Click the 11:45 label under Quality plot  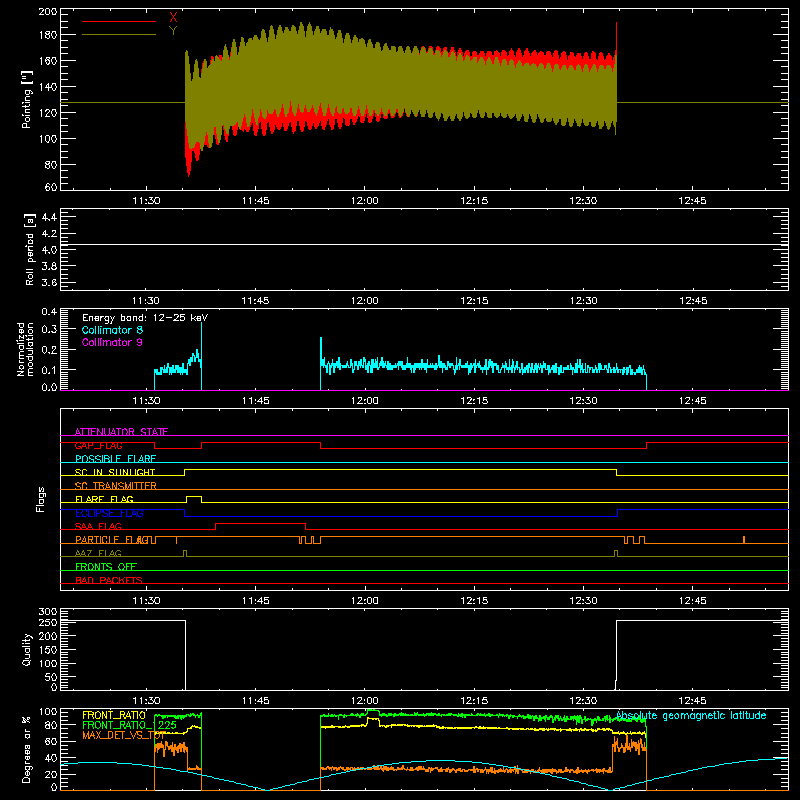pyautogui.click(x=256, y=701)
